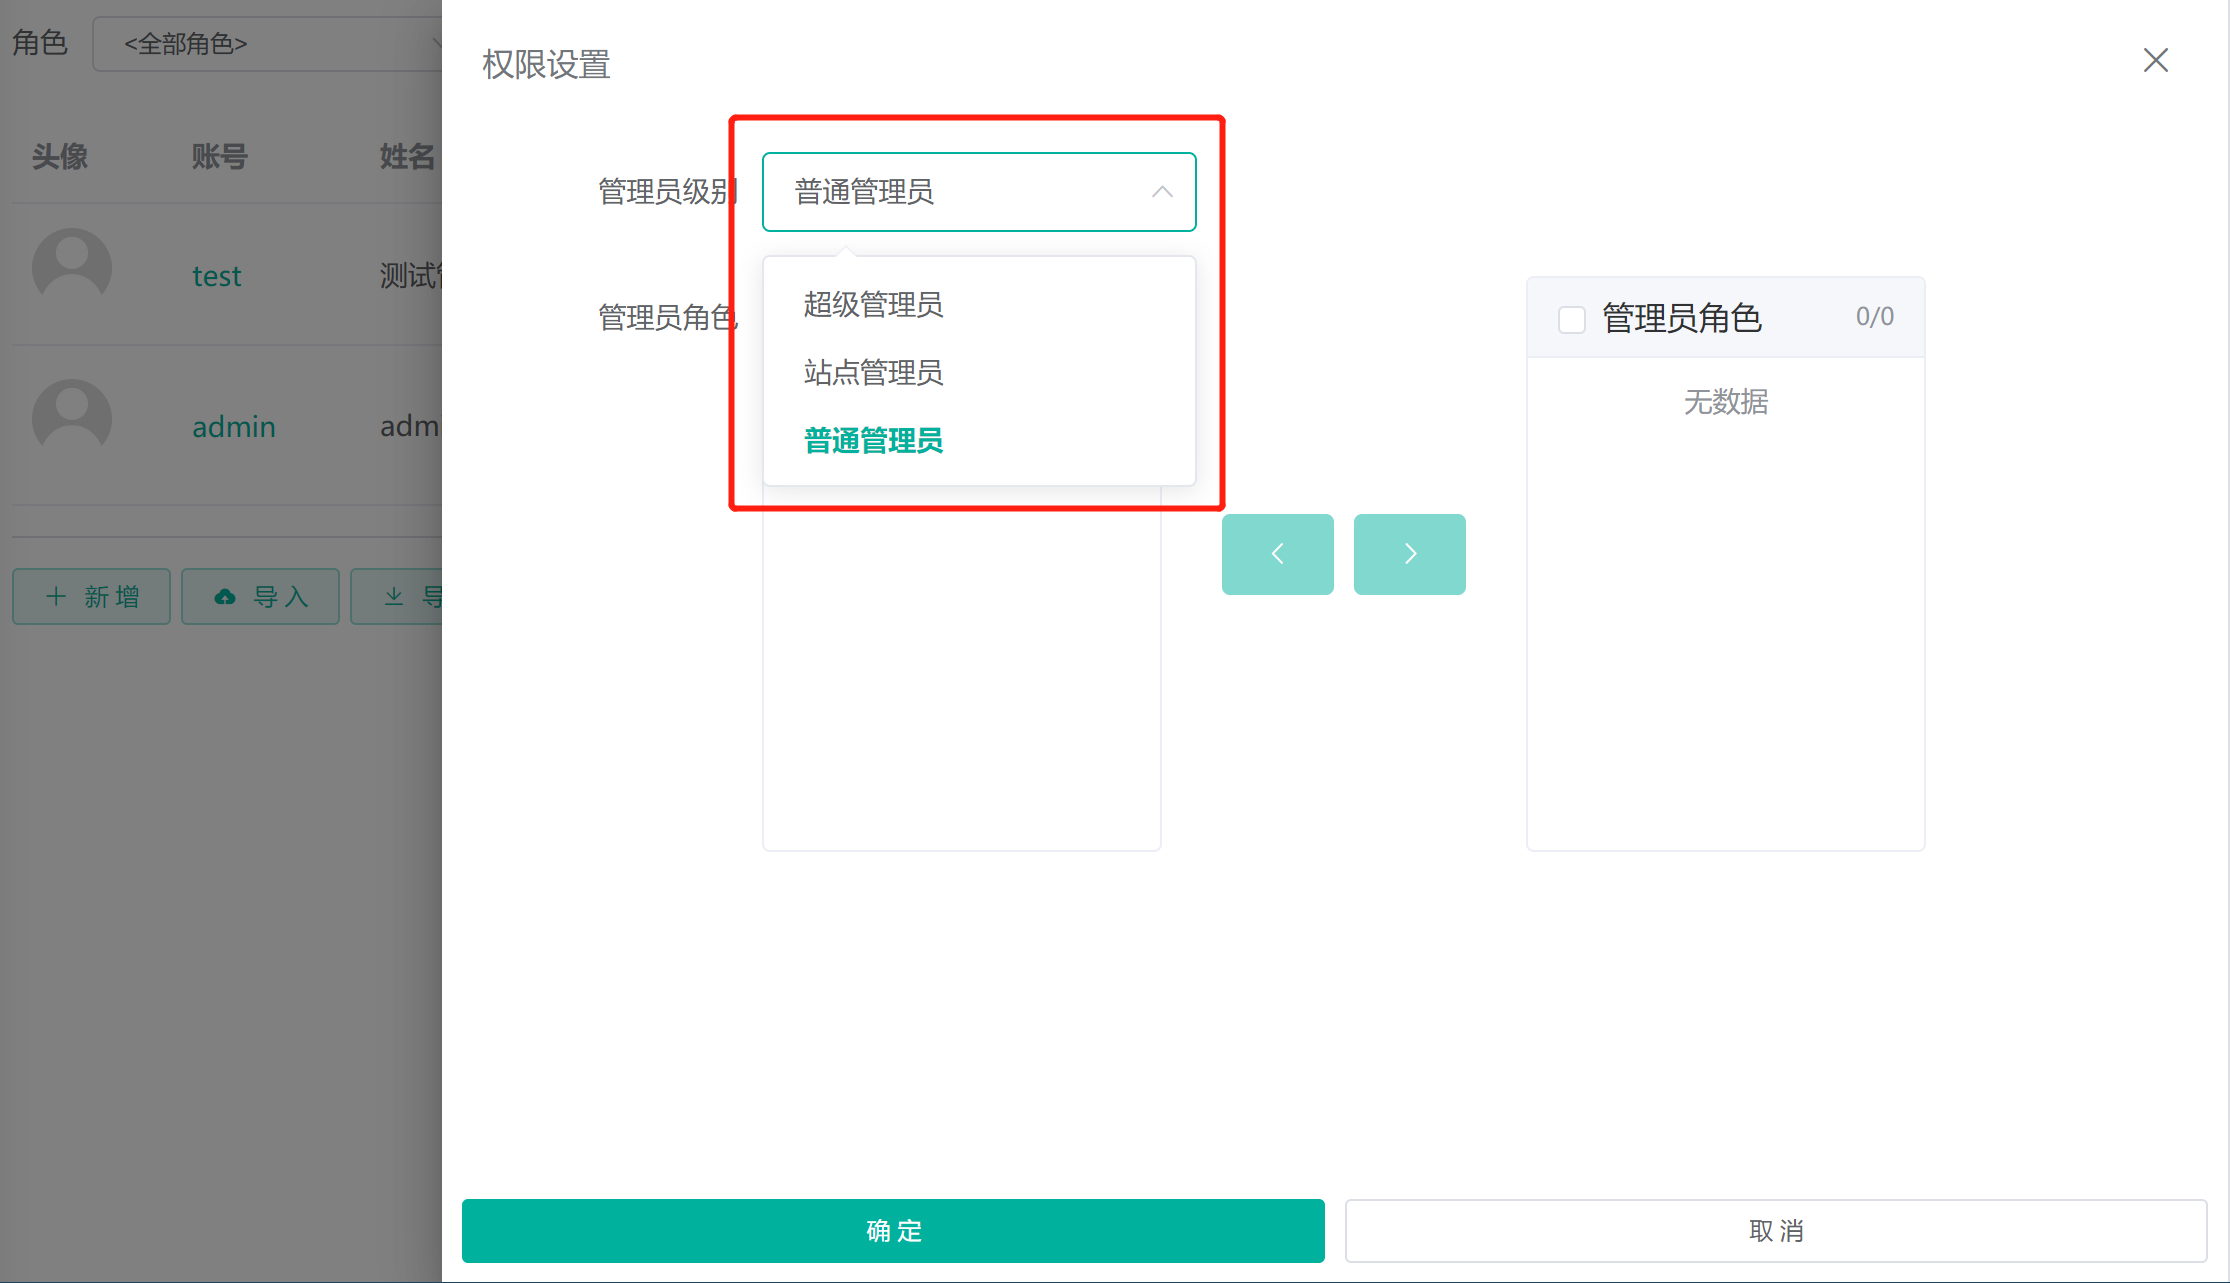
Task: Toggle the 管理员角色 select-all checkbox
Action: [x=1571, y=318]
